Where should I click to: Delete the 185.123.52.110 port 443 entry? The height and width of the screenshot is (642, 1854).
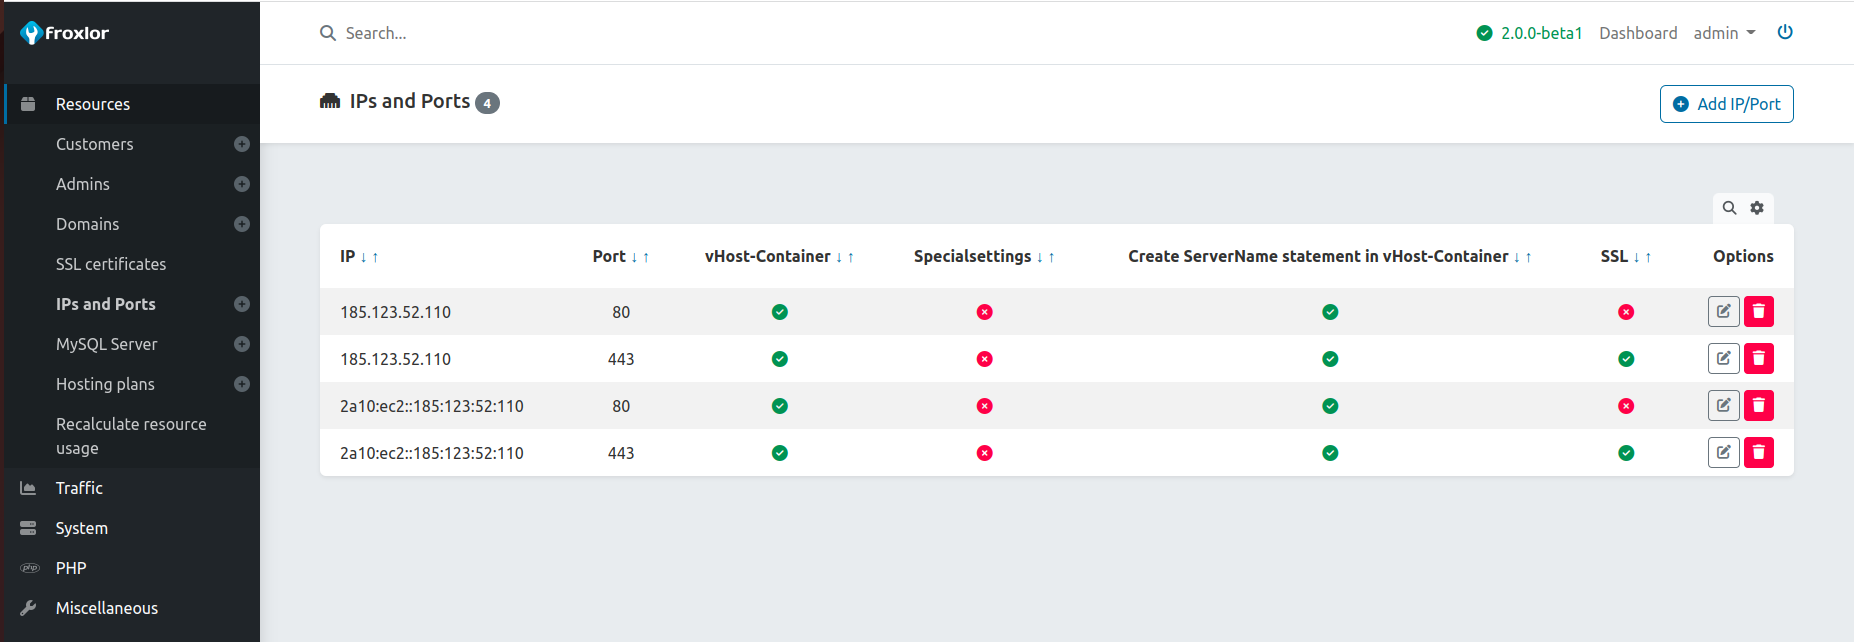point(1758,359)
